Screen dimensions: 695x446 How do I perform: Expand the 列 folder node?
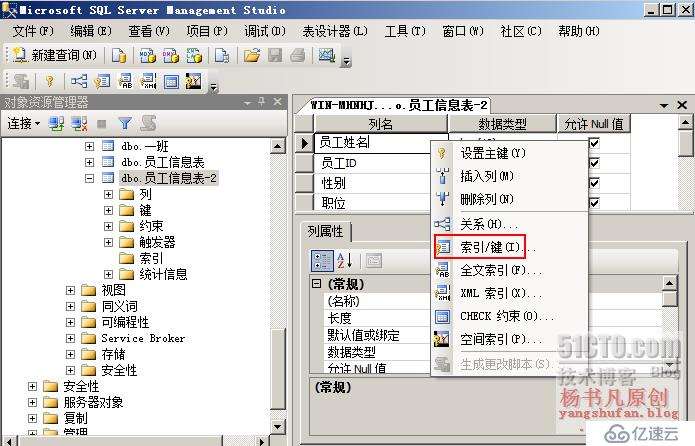[x=108, y=194]
